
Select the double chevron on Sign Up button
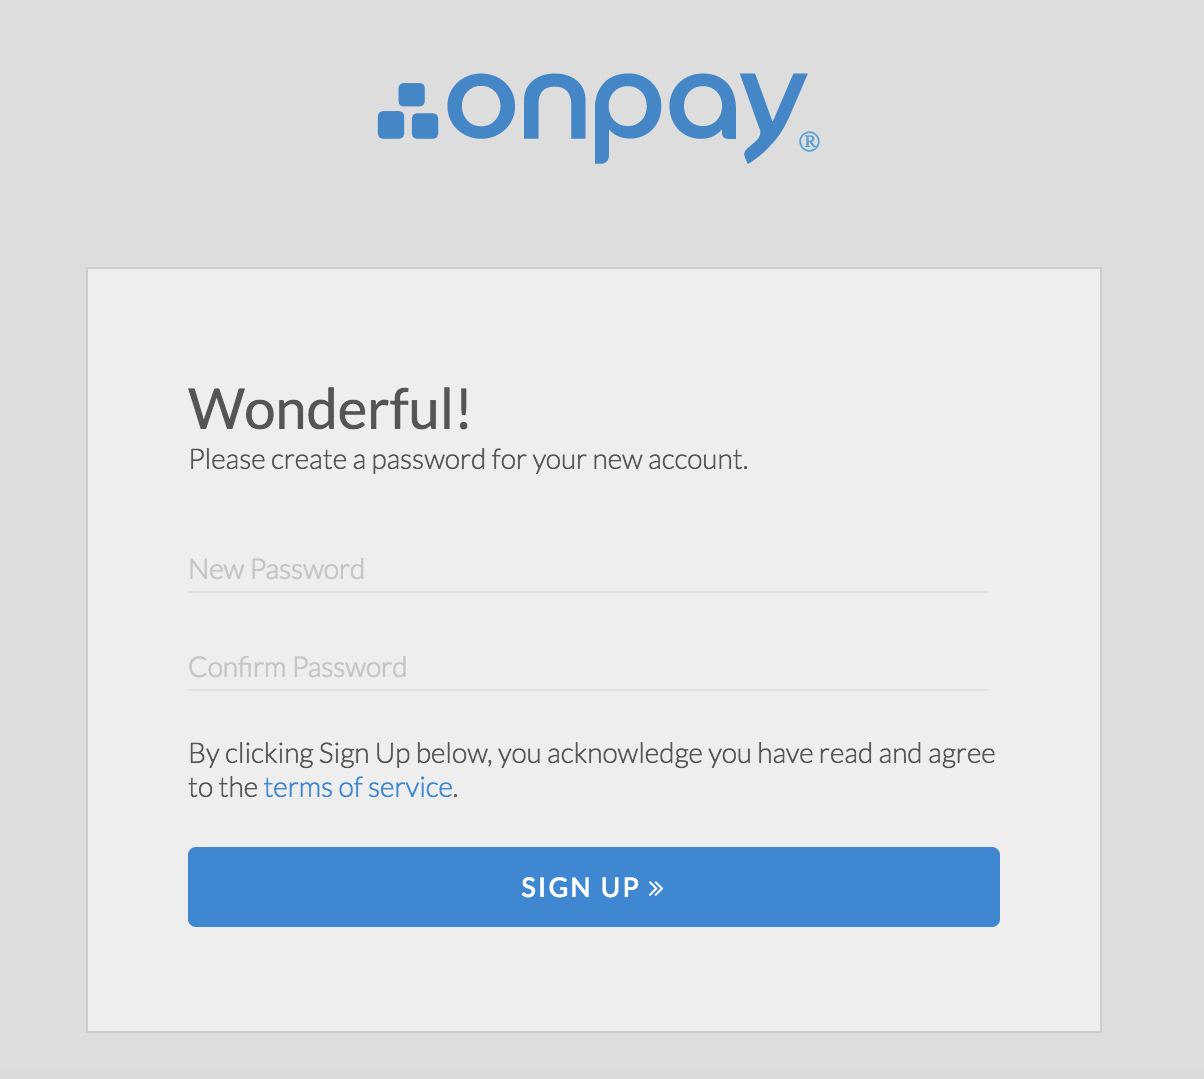click(656, 887)
